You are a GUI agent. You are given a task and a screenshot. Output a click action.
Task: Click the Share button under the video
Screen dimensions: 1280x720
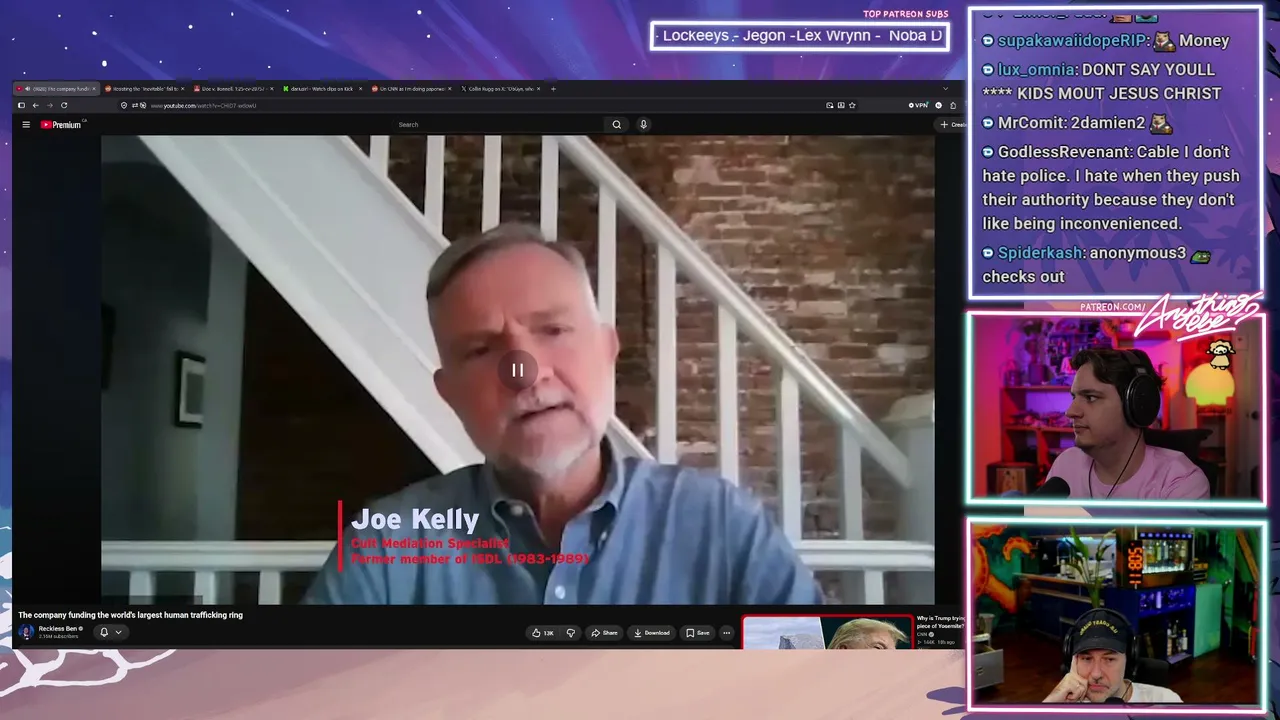[604, 633]
